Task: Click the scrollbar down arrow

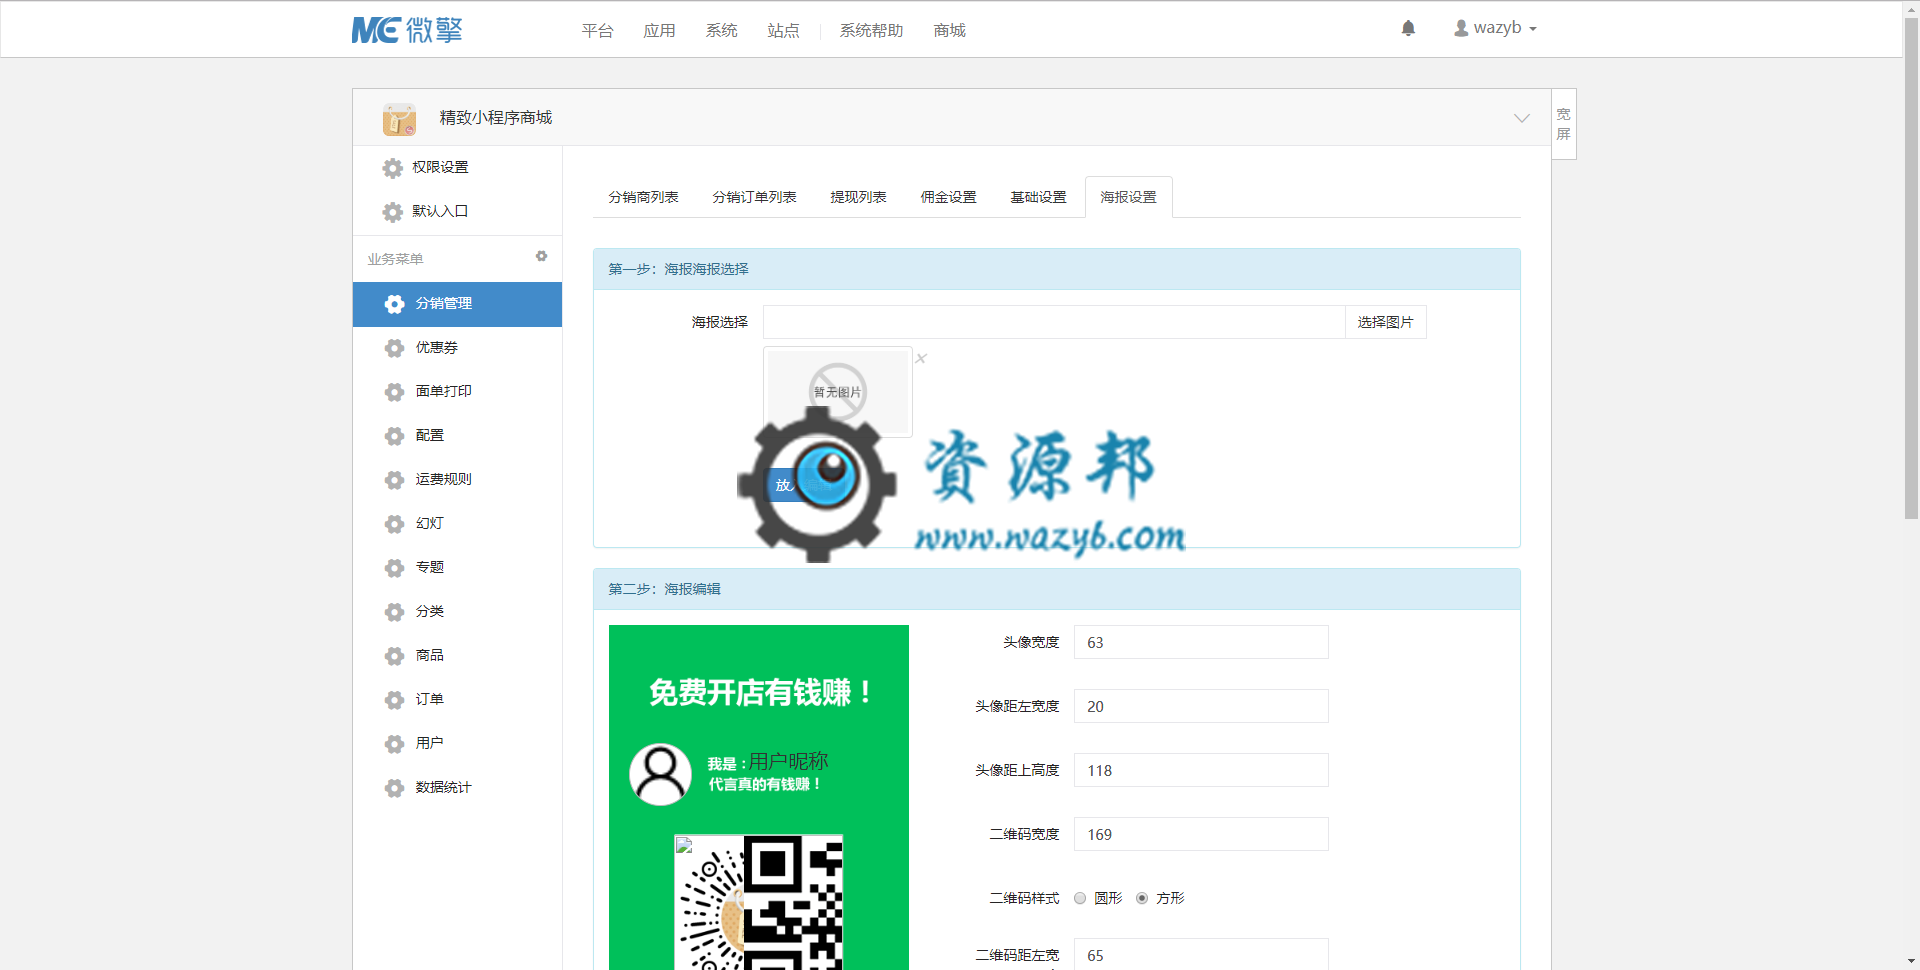Action: click(x=1911, y=962)
